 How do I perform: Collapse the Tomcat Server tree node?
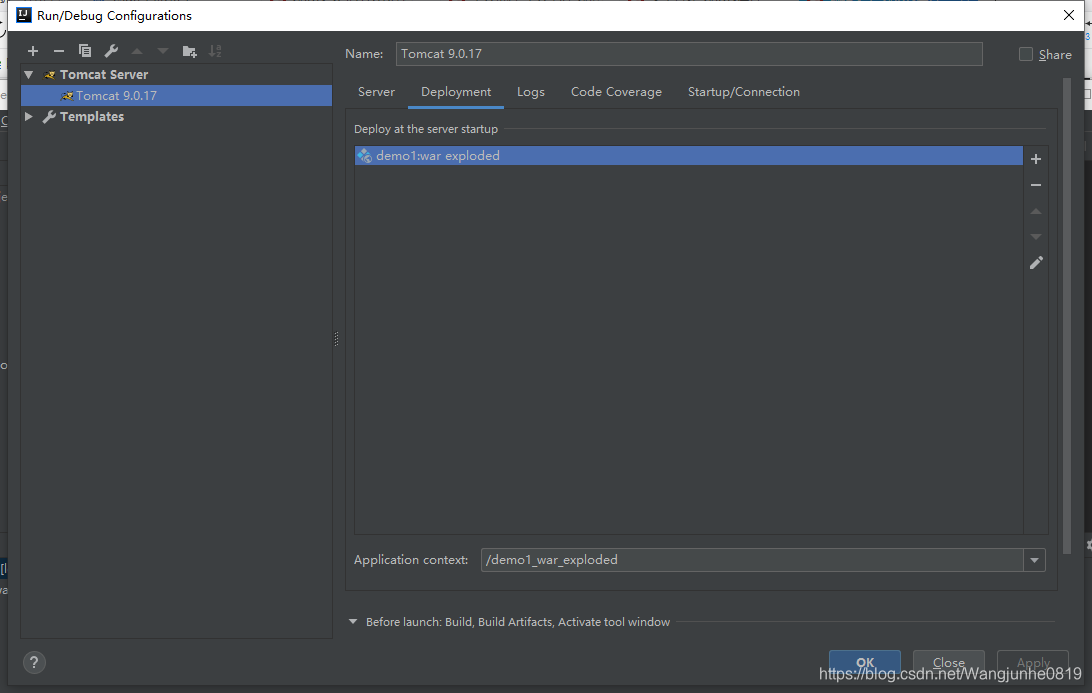[x=29, y=75]
